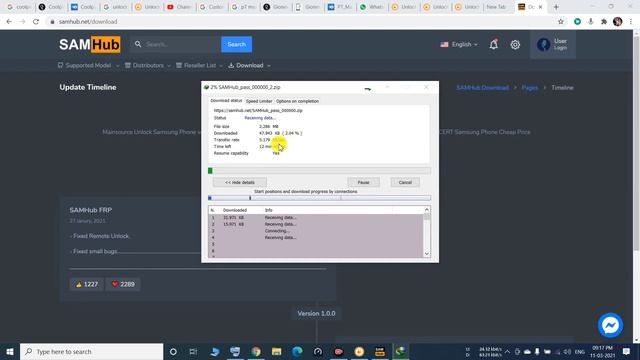The height and width of the screenshot is (360, 640).
Task: Open the Pages breadcrumb link
Action: (x=529, y=88)
